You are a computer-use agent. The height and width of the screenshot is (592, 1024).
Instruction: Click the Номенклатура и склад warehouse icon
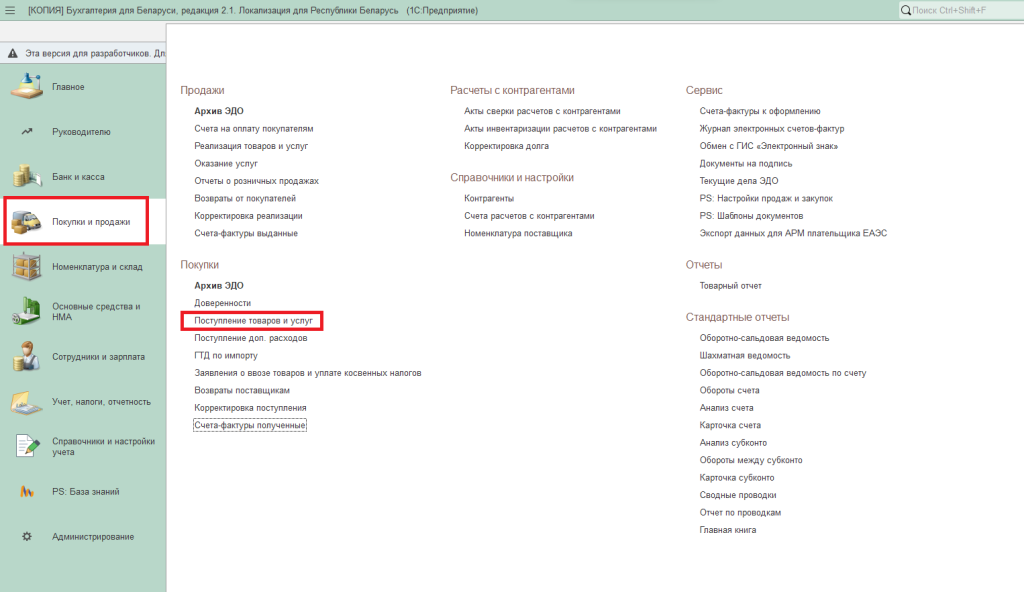point(27,267)
